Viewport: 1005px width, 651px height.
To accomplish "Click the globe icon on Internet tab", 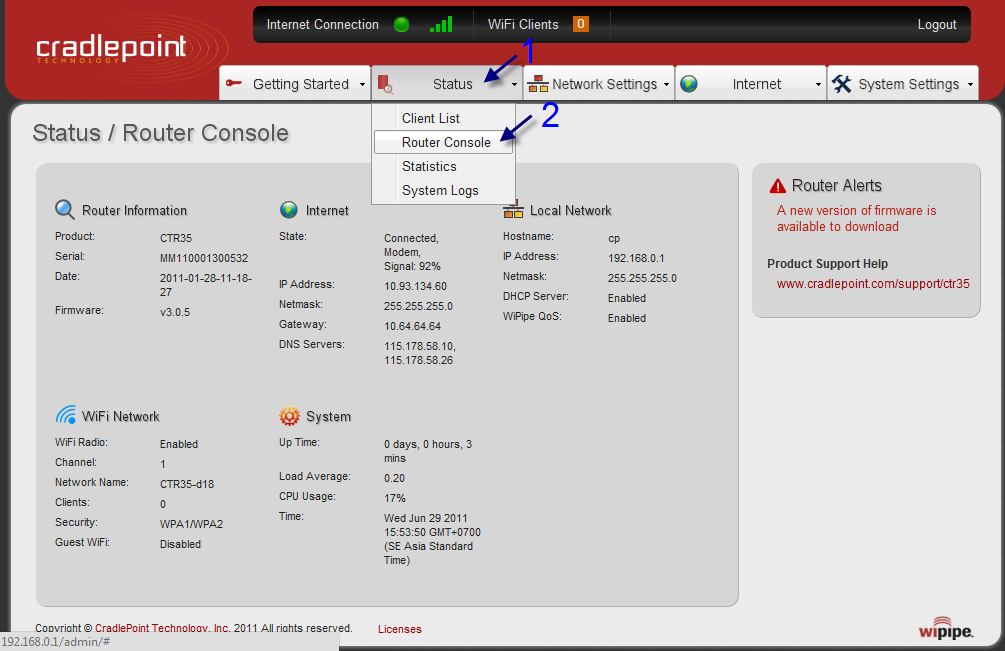I will [x=689, y=84].
